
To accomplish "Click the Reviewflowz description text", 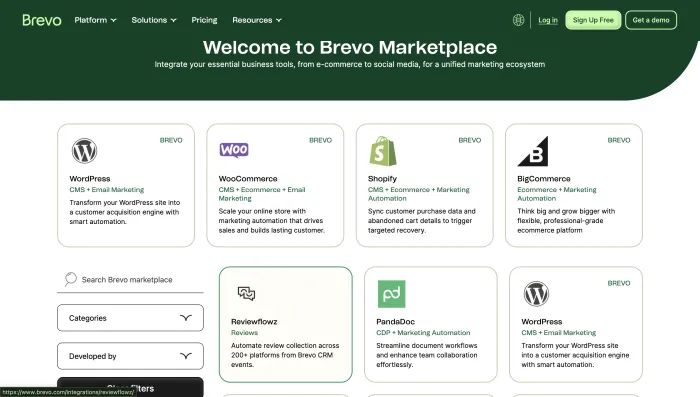I will tap(285, 355).
